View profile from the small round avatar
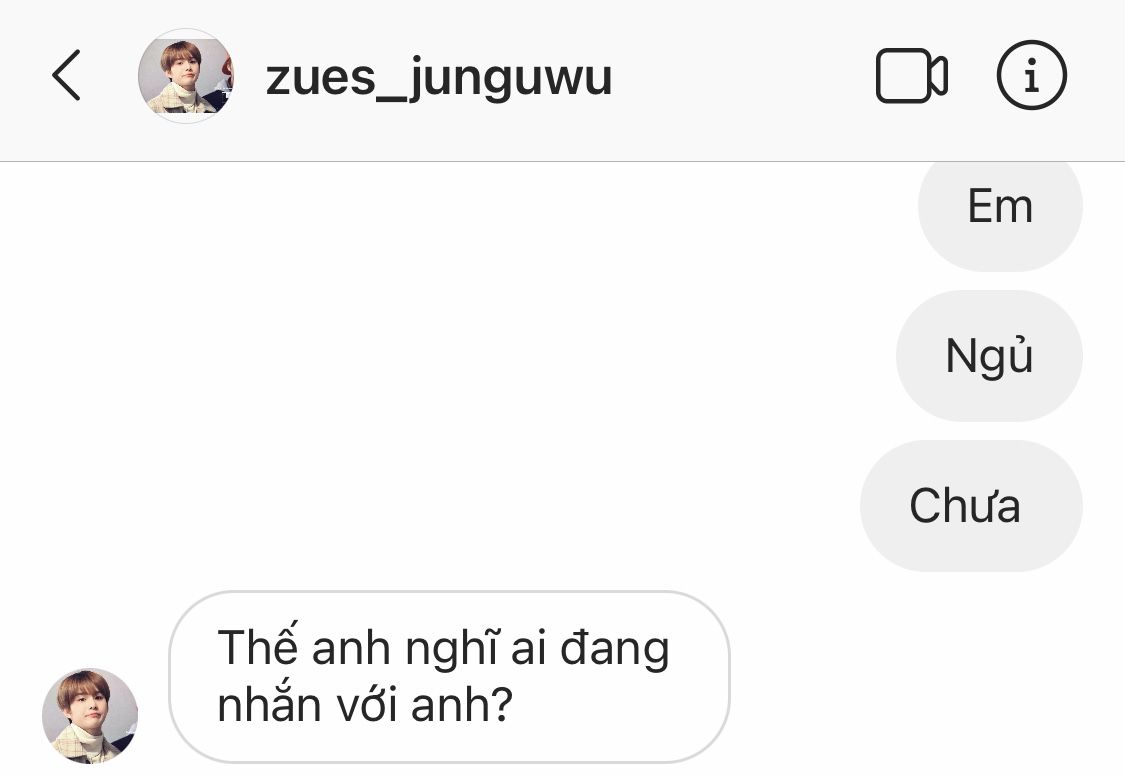The height and width of the screenshot is (775, 1125). click(x=90, y=715)
